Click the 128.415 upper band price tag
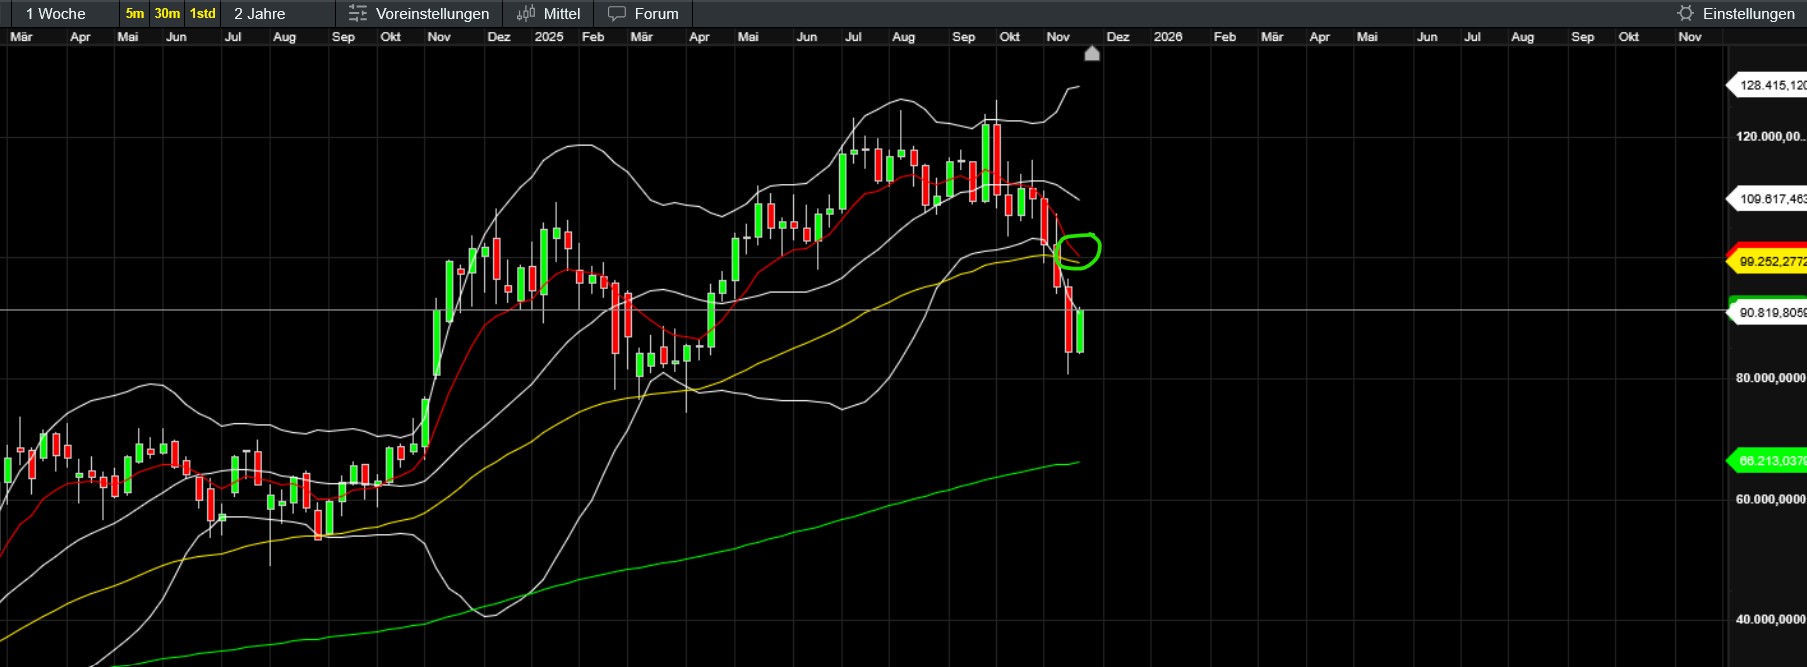Viewport: 1807px width, 667px height. [1767, 85]
